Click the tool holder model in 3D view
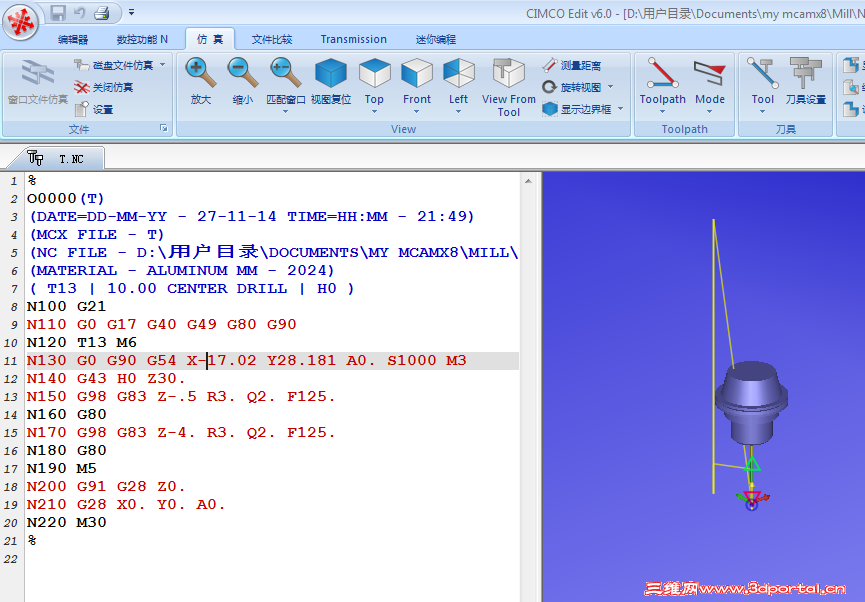 [x=751, y=402]
